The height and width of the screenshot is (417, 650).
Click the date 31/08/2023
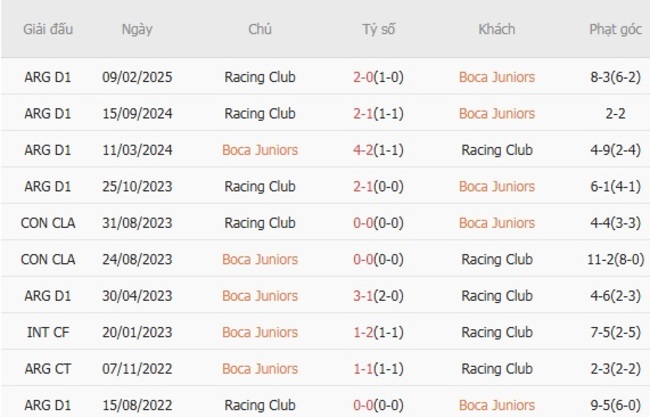tap(137, 223)
